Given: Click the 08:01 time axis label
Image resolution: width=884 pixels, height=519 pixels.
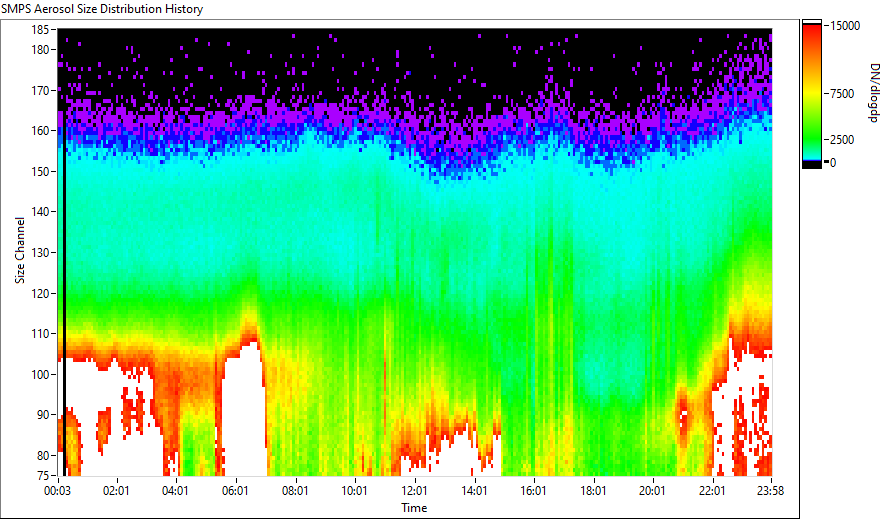Looking at the screenshot, I should (295, 491).
